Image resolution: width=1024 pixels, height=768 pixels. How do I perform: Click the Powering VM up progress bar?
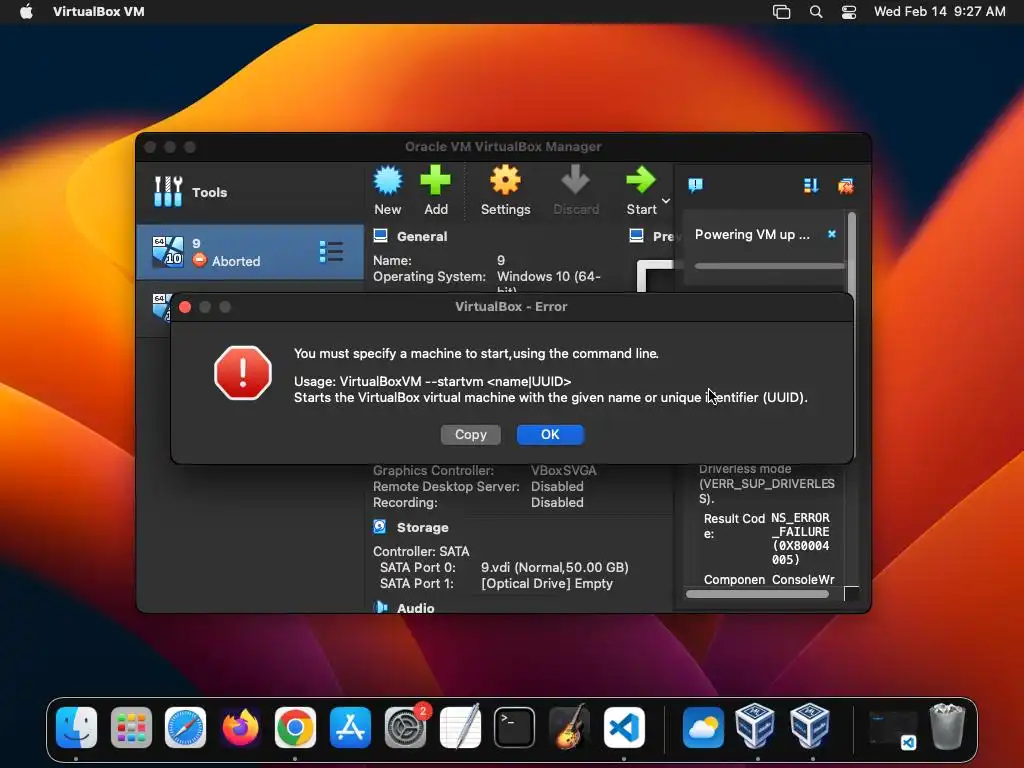(x=769, y=266)
